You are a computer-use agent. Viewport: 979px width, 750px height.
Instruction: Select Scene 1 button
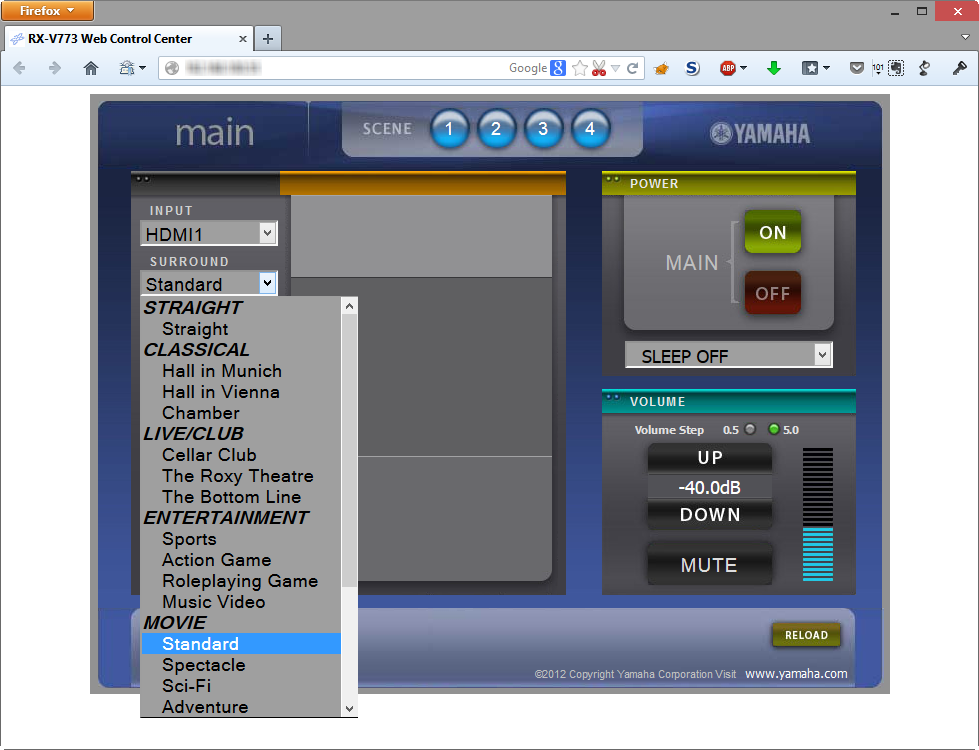tap(449, 129)
